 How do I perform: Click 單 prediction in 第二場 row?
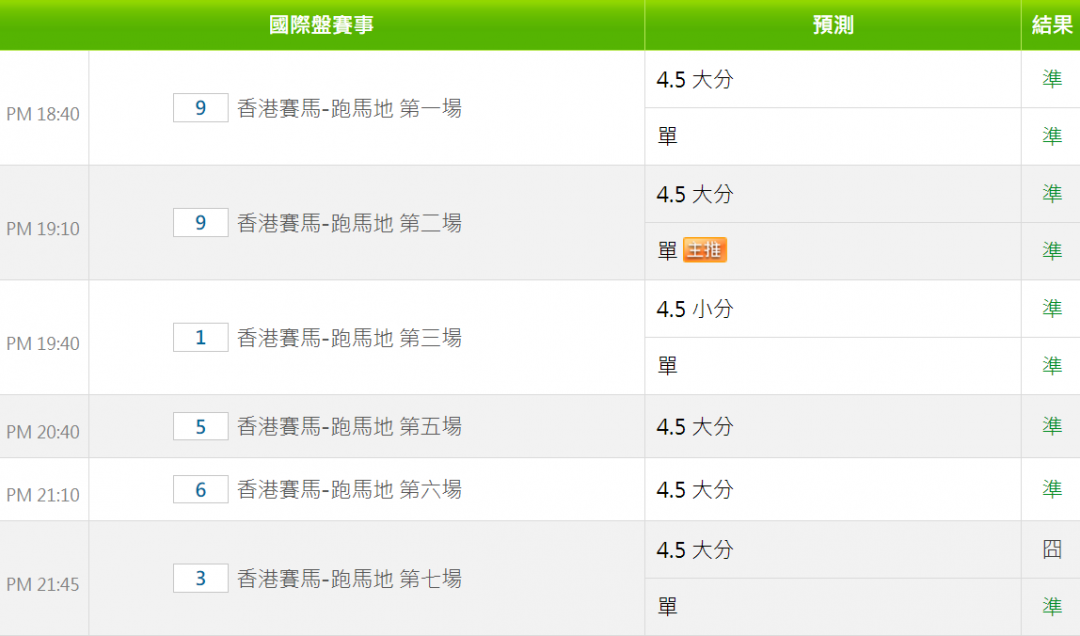pyautogui.click(x=667, y=251)
